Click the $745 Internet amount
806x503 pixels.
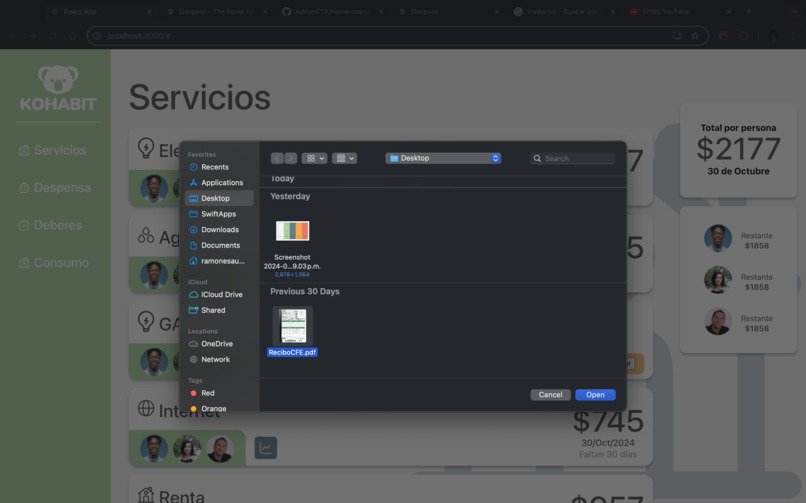[608, 421]
